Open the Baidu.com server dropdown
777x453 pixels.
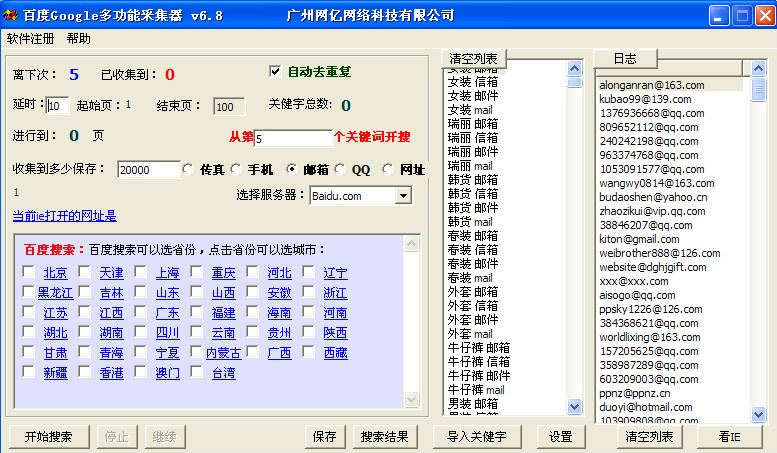403,196
